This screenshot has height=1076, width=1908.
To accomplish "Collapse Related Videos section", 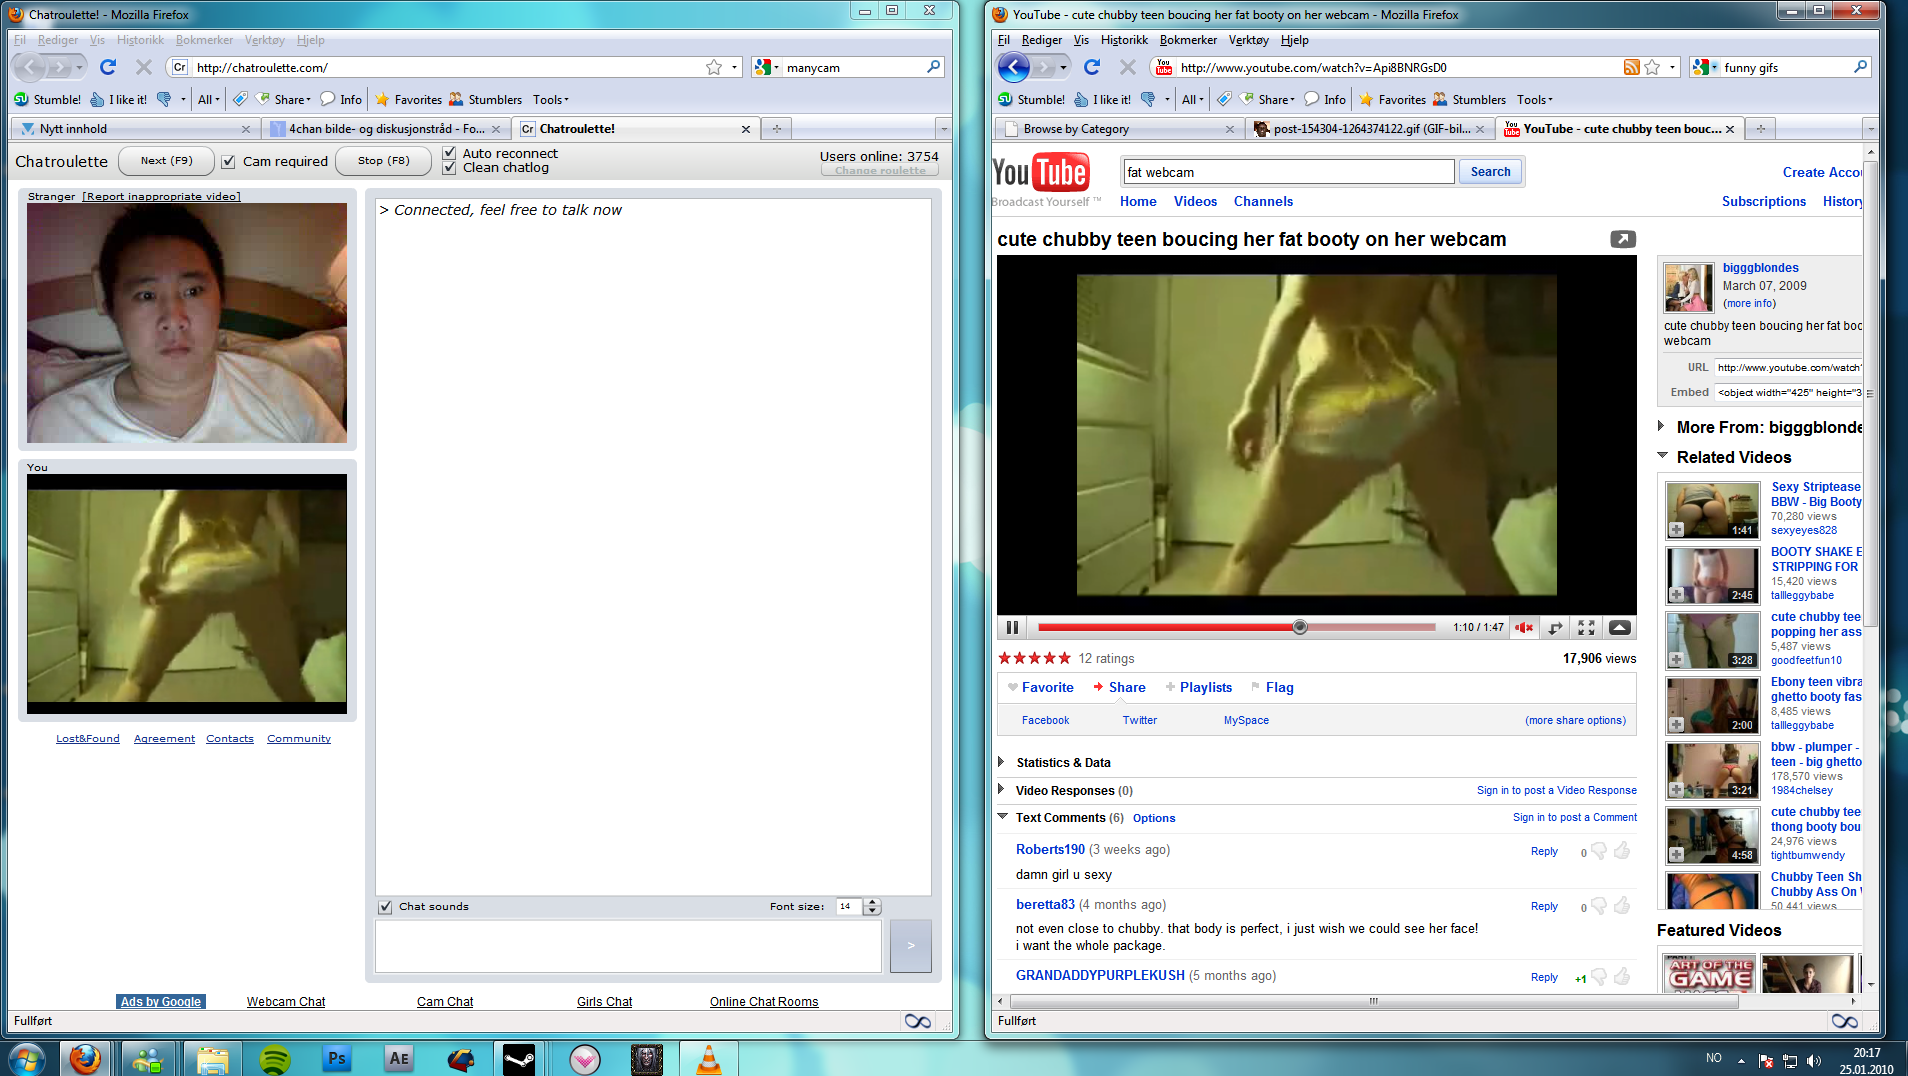I will pyautogui.click(x=1662, y=456).
